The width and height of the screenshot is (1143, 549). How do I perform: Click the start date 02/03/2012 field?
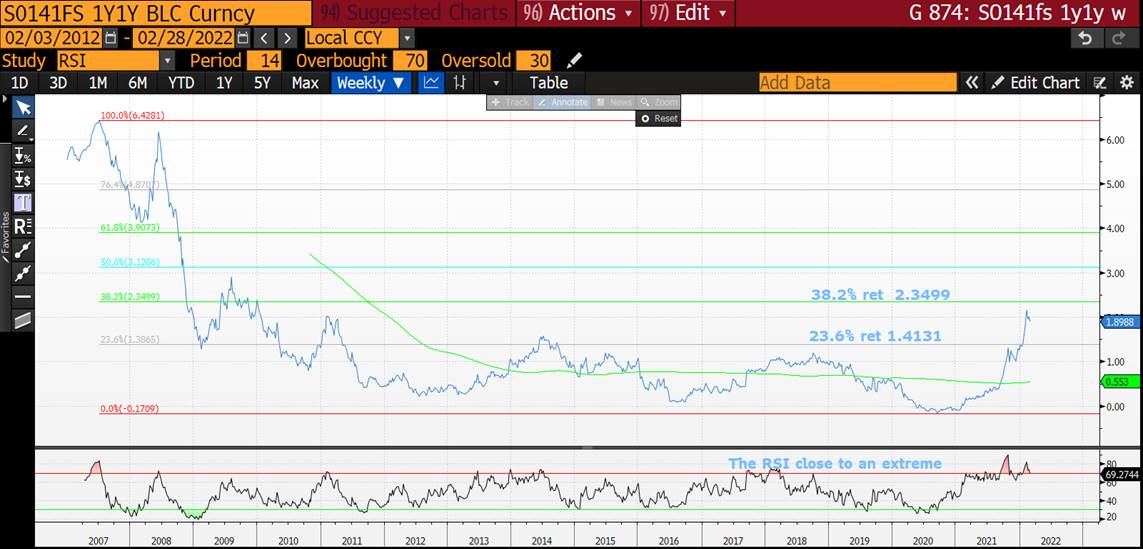[x=52, y=38]
